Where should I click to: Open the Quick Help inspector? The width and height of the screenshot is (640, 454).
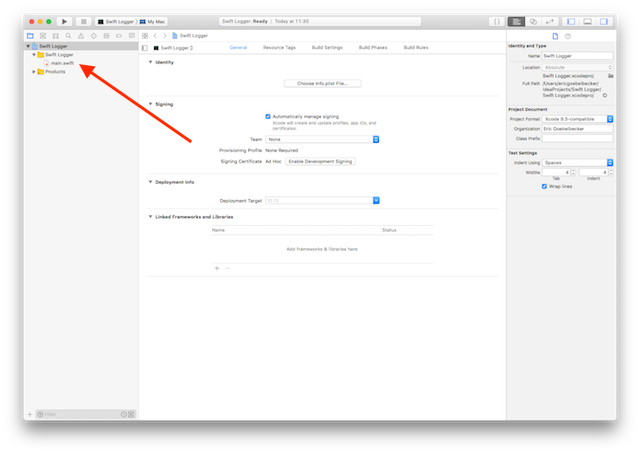pyautogui.click(x=568, y=35)
